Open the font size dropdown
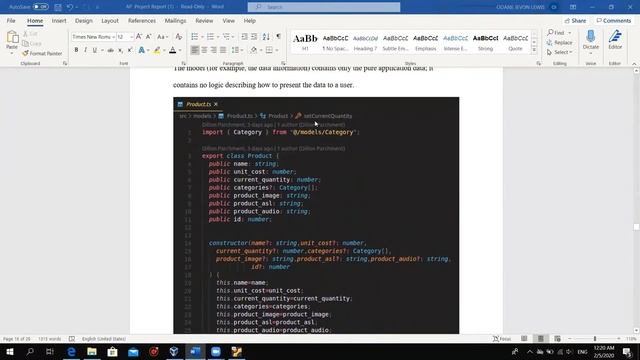This screenshot has height=360, width=640. point(131,37)
